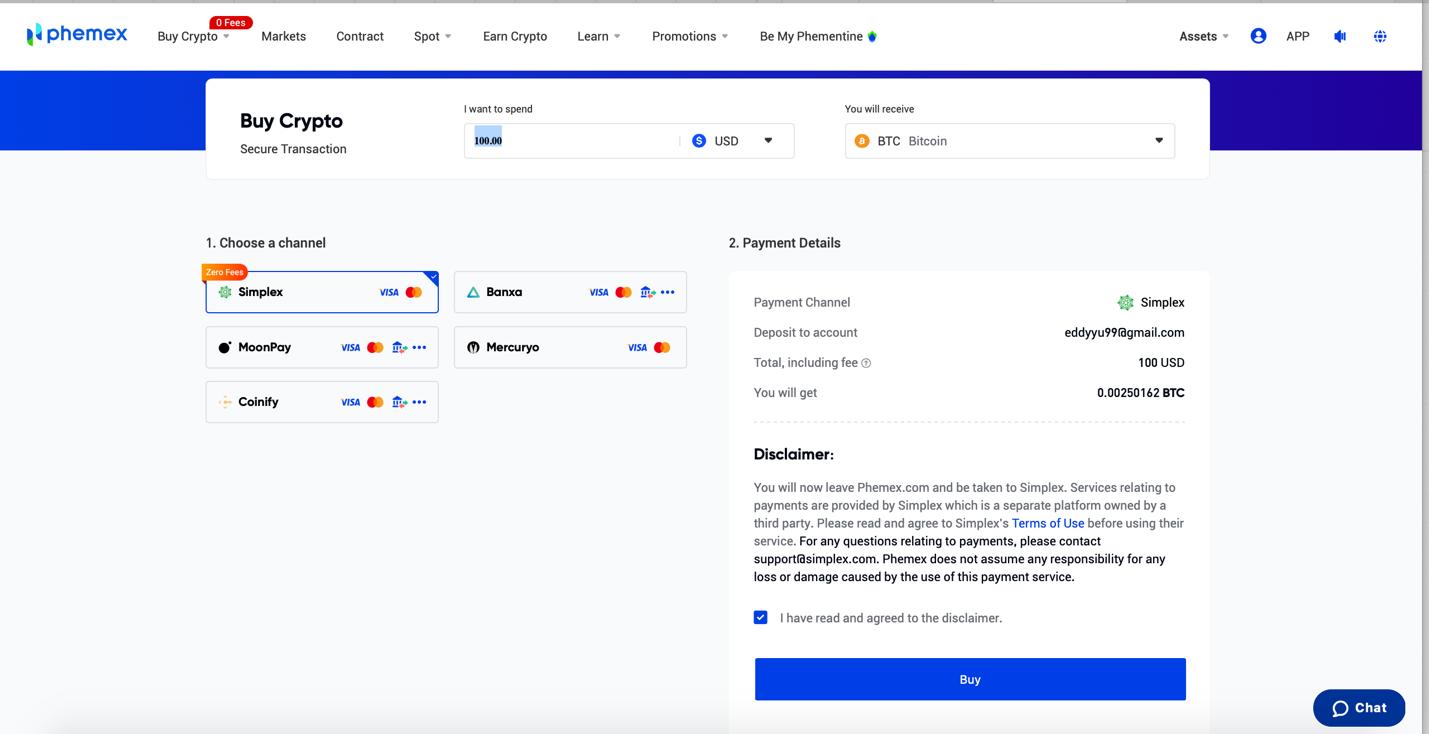The image size is (1429, 734).
Task: Select the Contract menu item
Action: [360, 36]
